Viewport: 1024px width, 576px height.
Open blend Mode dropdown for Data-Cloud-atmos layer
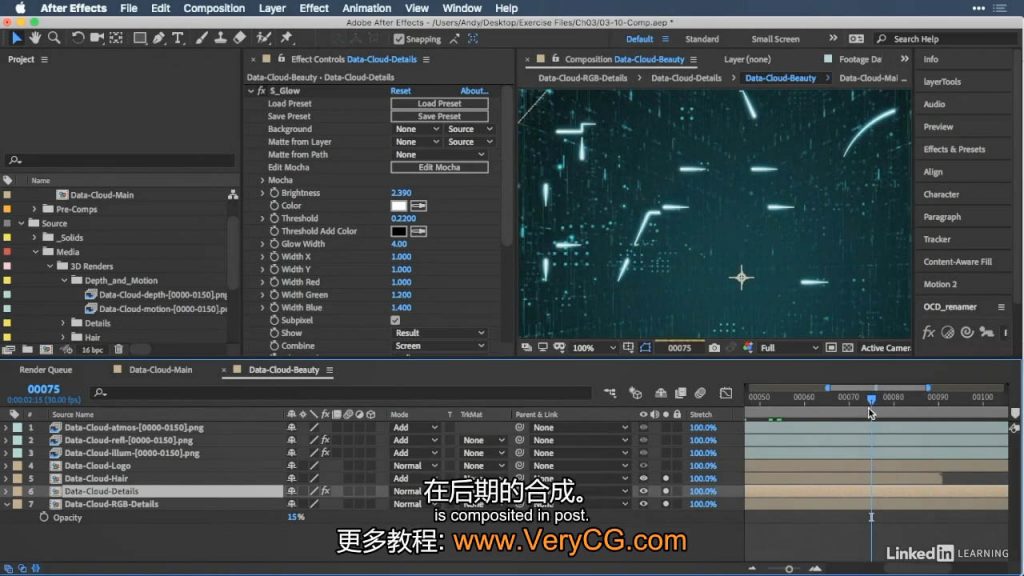click(x=415, y=428)
